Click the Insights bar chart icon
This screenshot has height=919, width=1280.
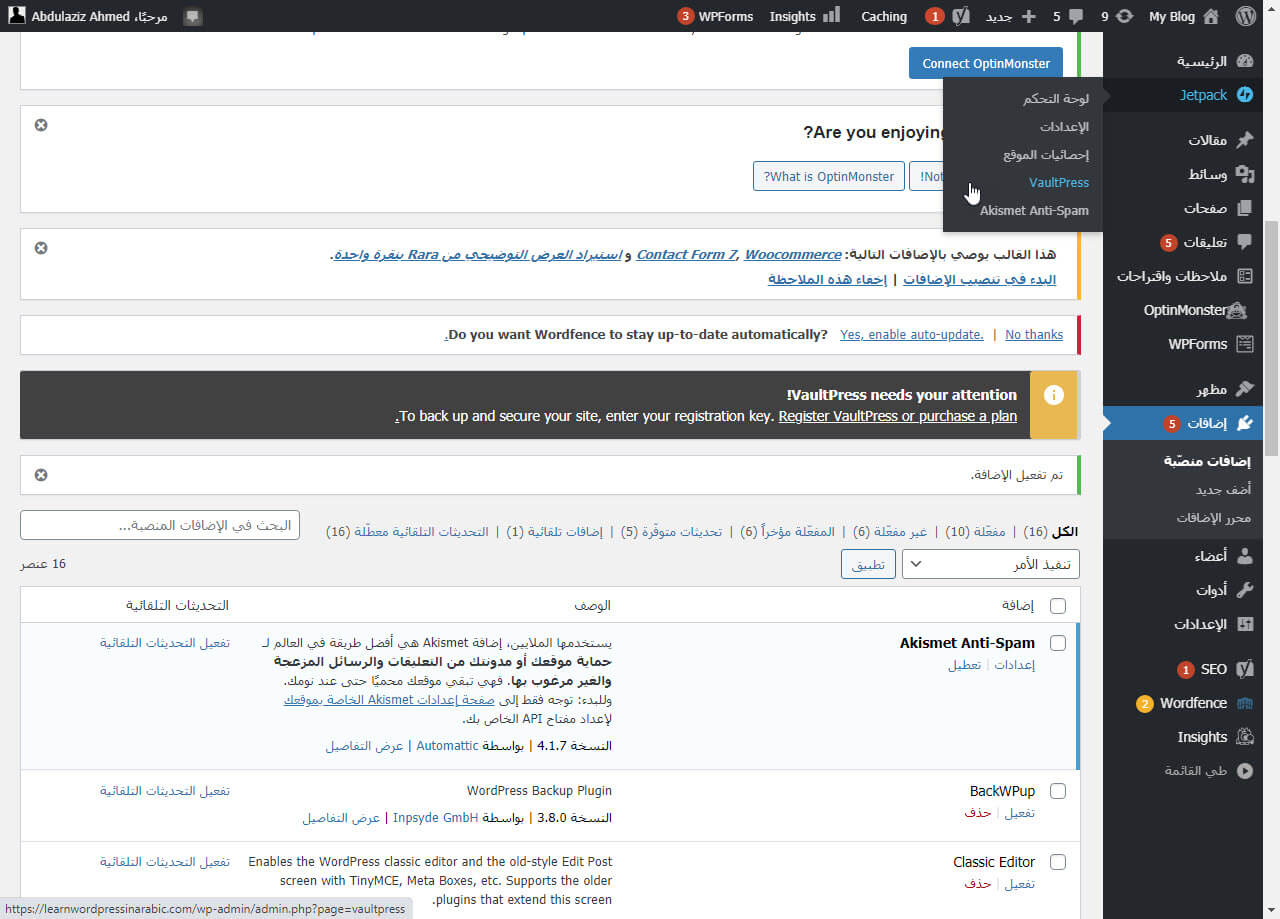[x=831, y=16]
